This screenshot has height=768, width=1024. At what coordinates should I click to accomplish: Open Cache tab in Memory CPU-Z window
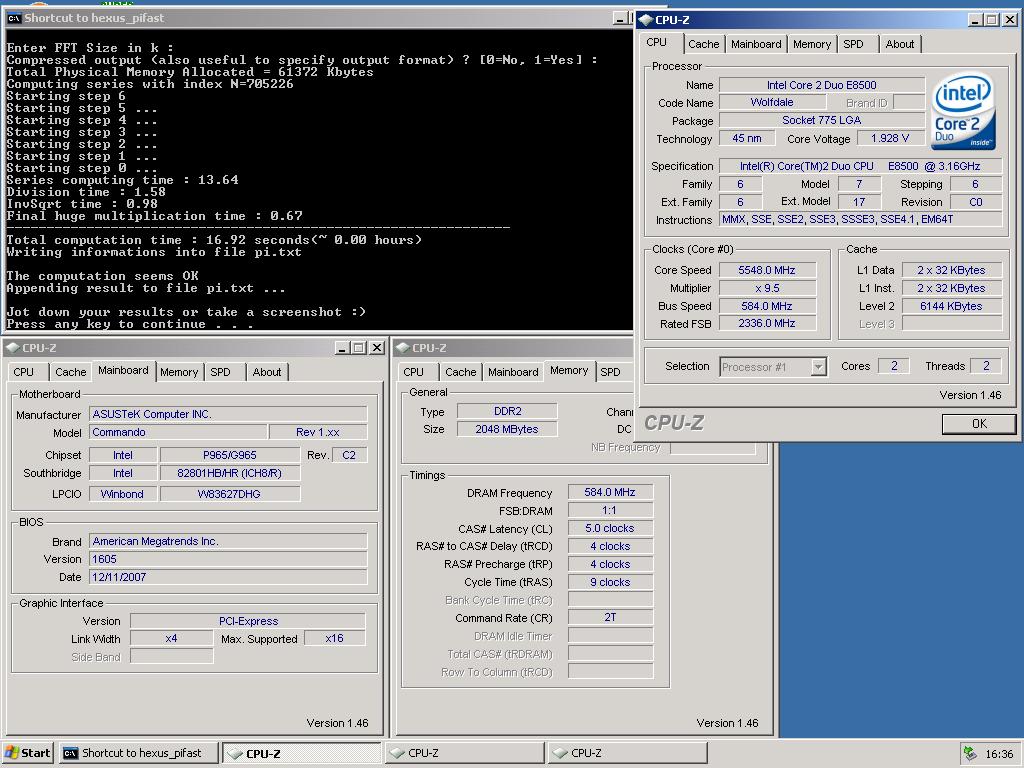(x=460, y=372)
